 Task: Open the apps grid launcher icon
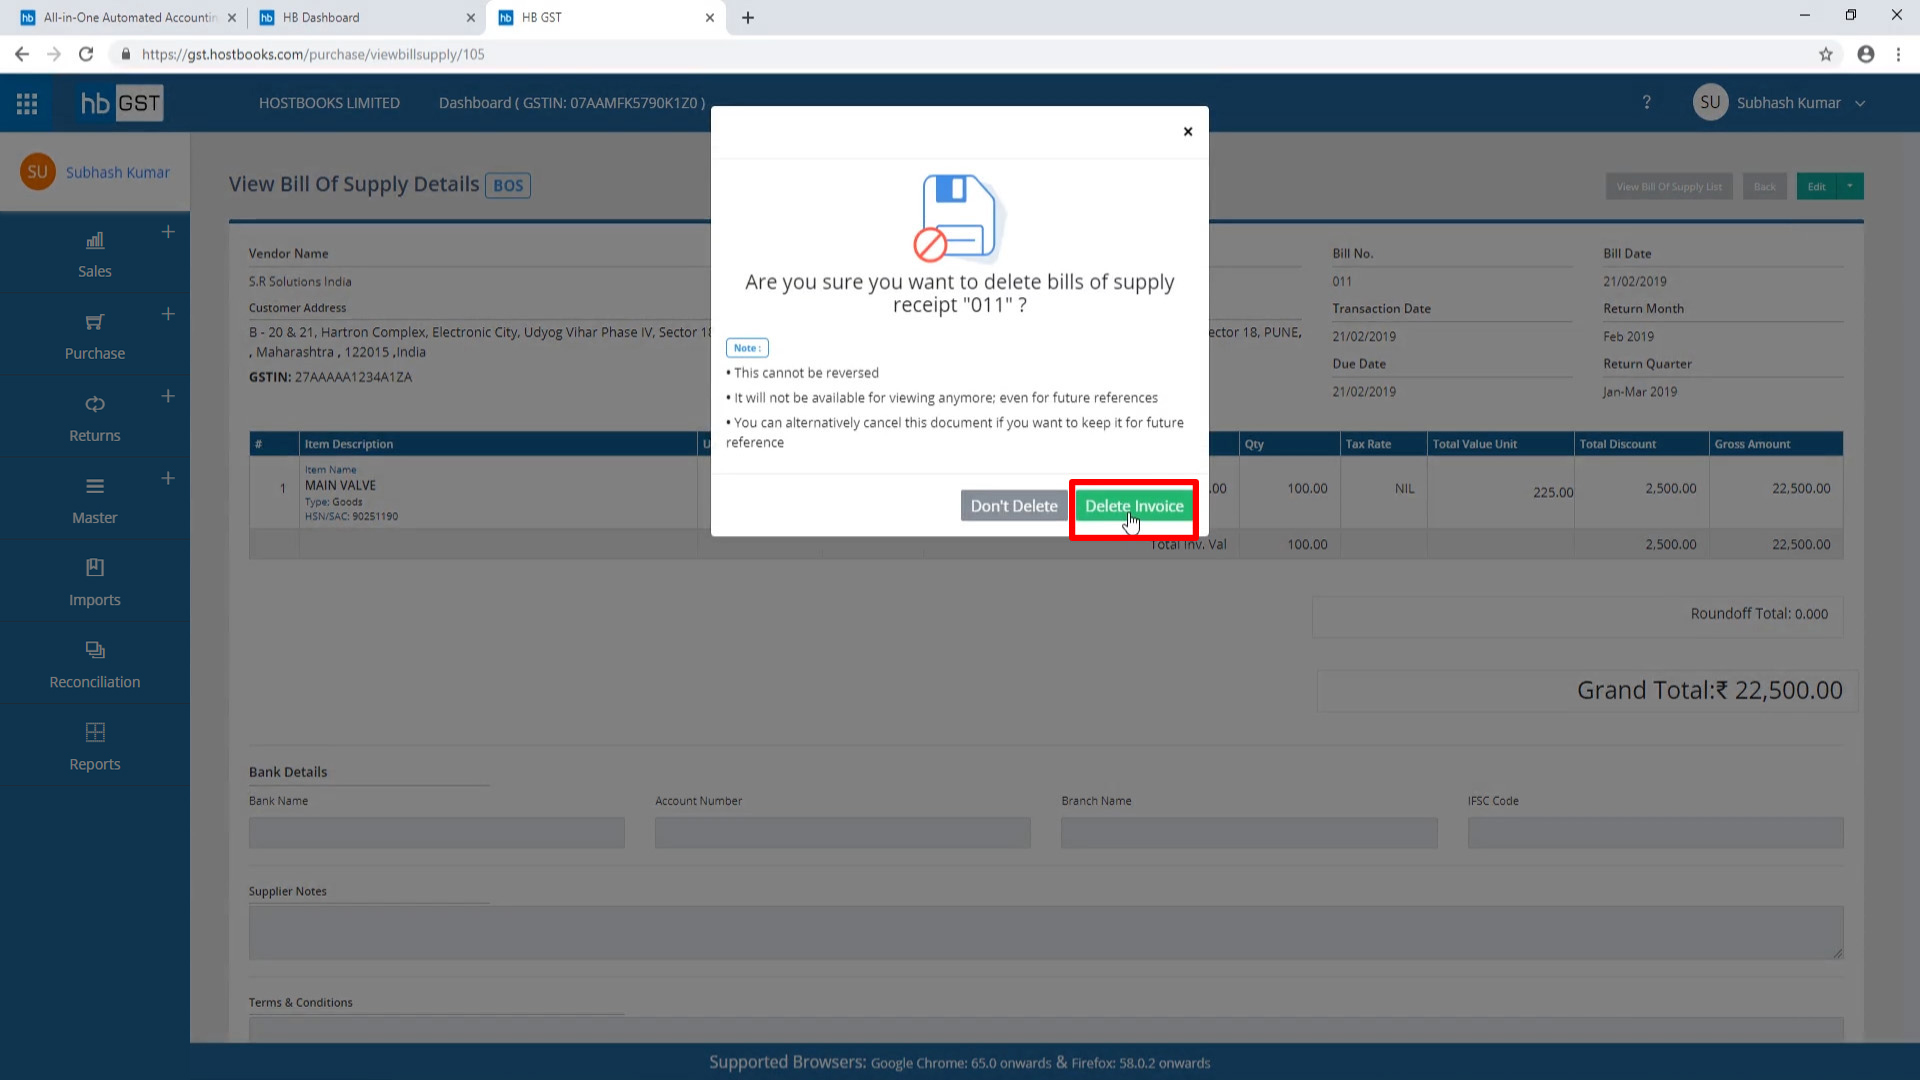[27, 103]
